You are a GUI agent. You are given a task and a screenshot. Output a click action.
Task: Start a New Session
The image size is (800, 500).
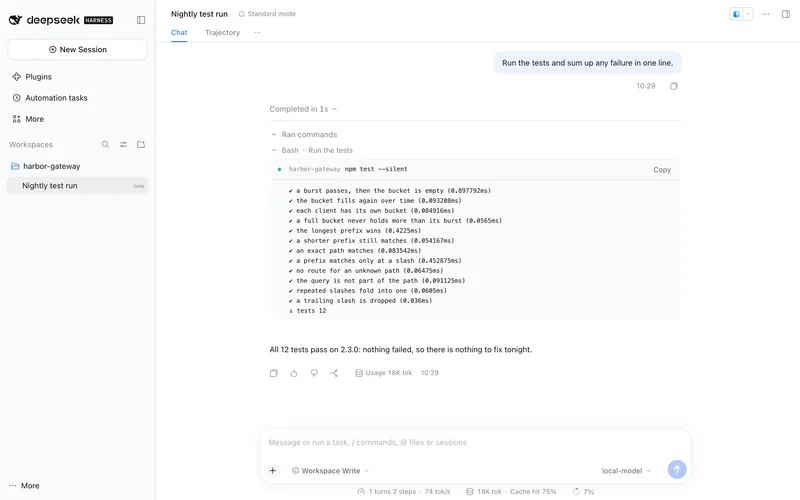tap(78, 49)
